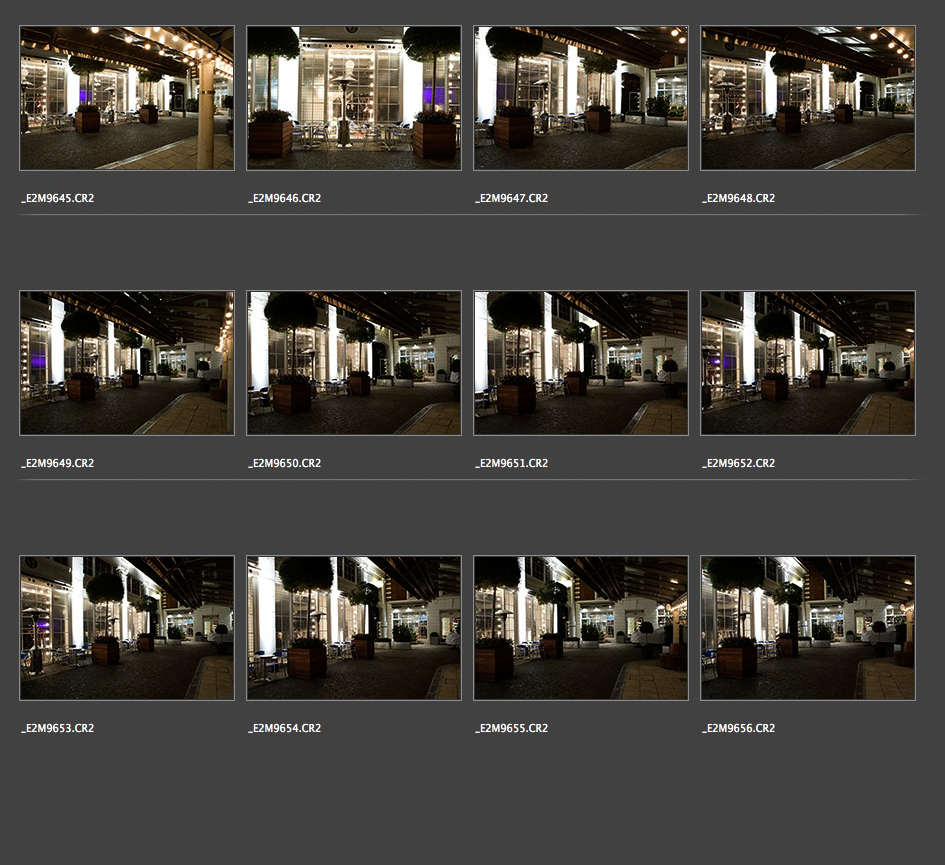
Task: Choose the _E2M9650.CR2 thumbnail image
Action: pos(354,363)
